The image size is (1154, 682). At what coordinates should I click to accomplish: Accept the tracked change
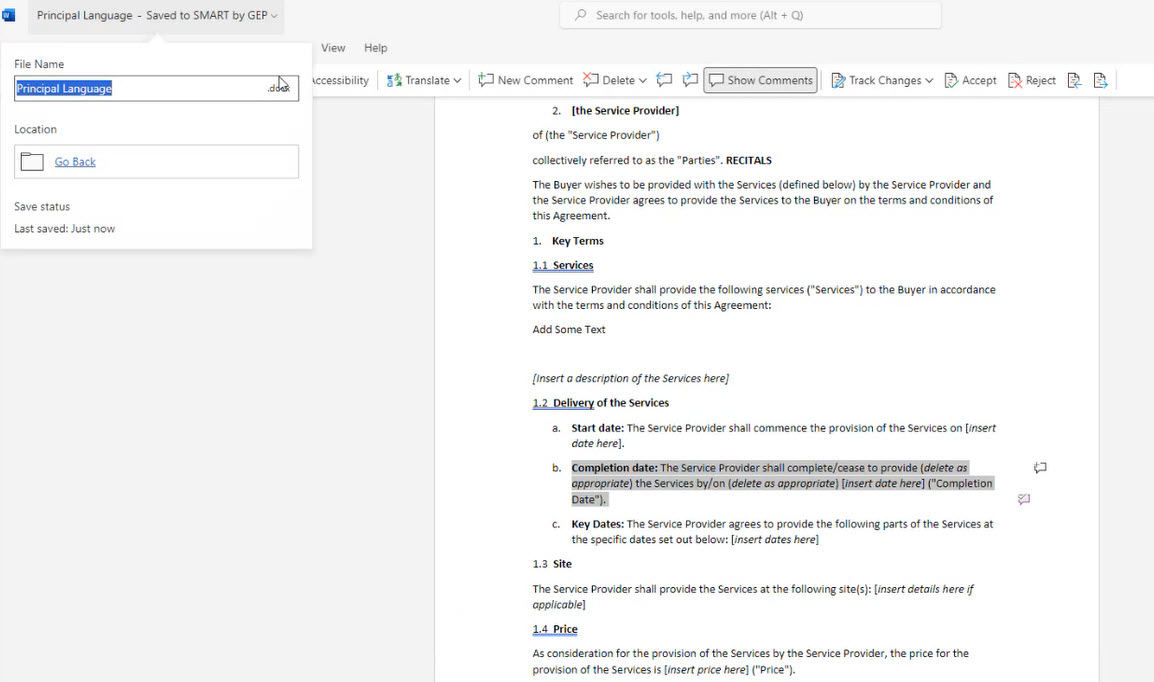pos(970,80)
